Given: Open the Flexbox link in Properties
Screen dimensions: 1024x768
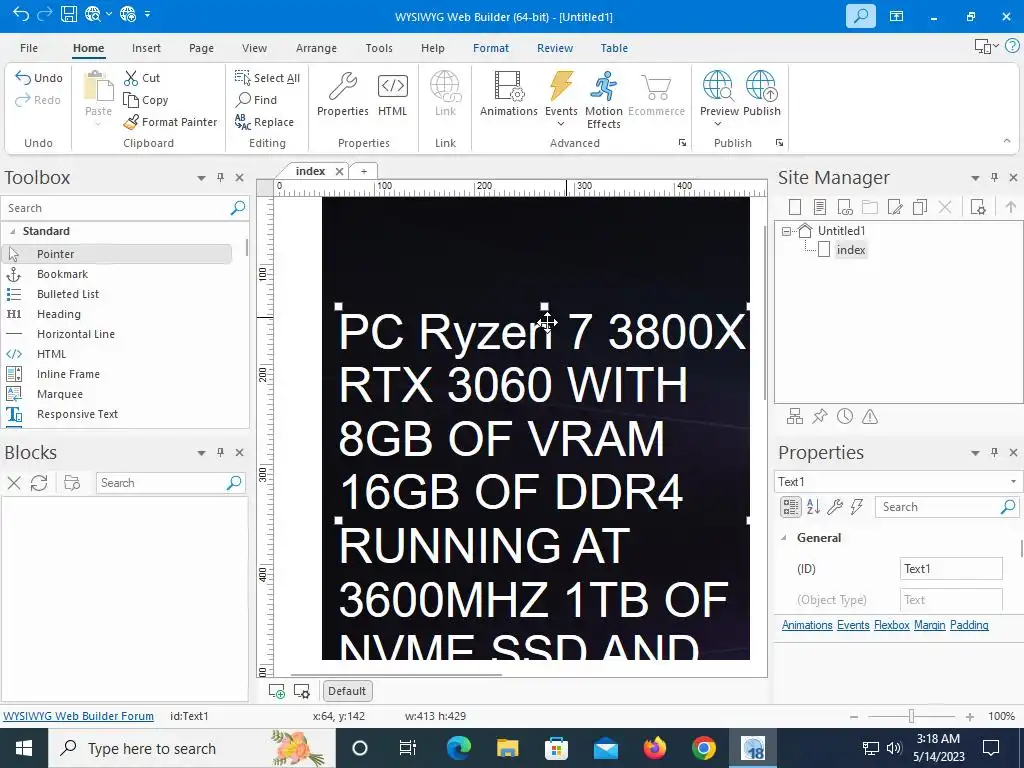Looking at the screenshot, I should pos(891,625).
